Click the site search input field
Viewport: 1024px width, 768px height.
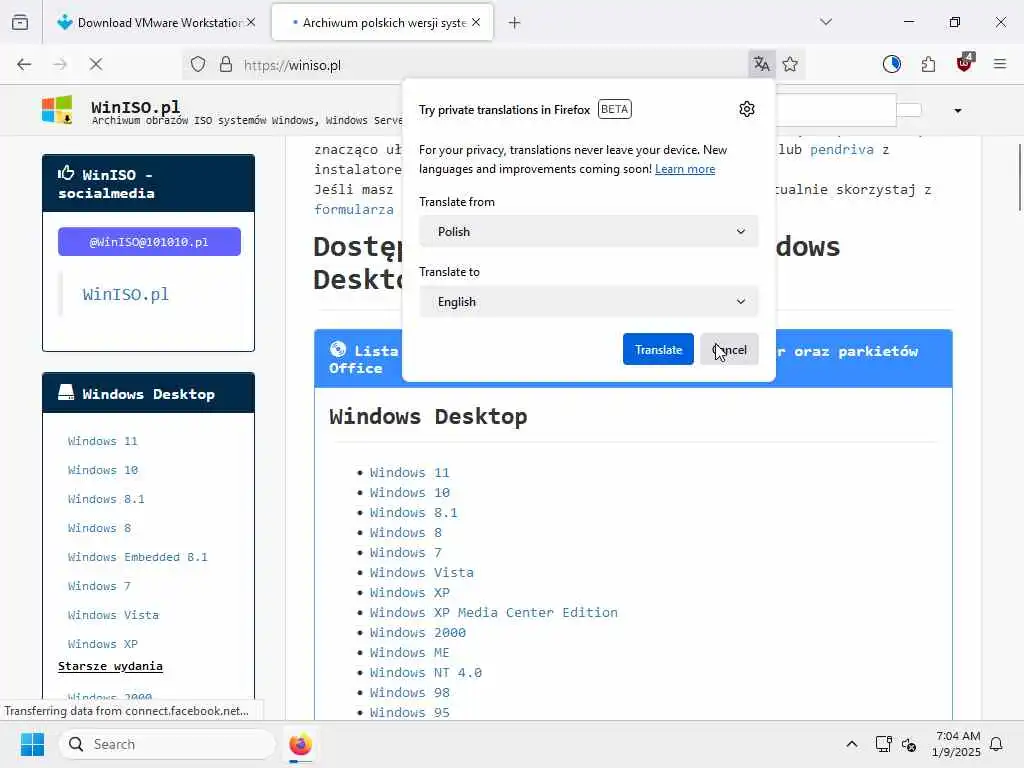(x=836, y=110)
